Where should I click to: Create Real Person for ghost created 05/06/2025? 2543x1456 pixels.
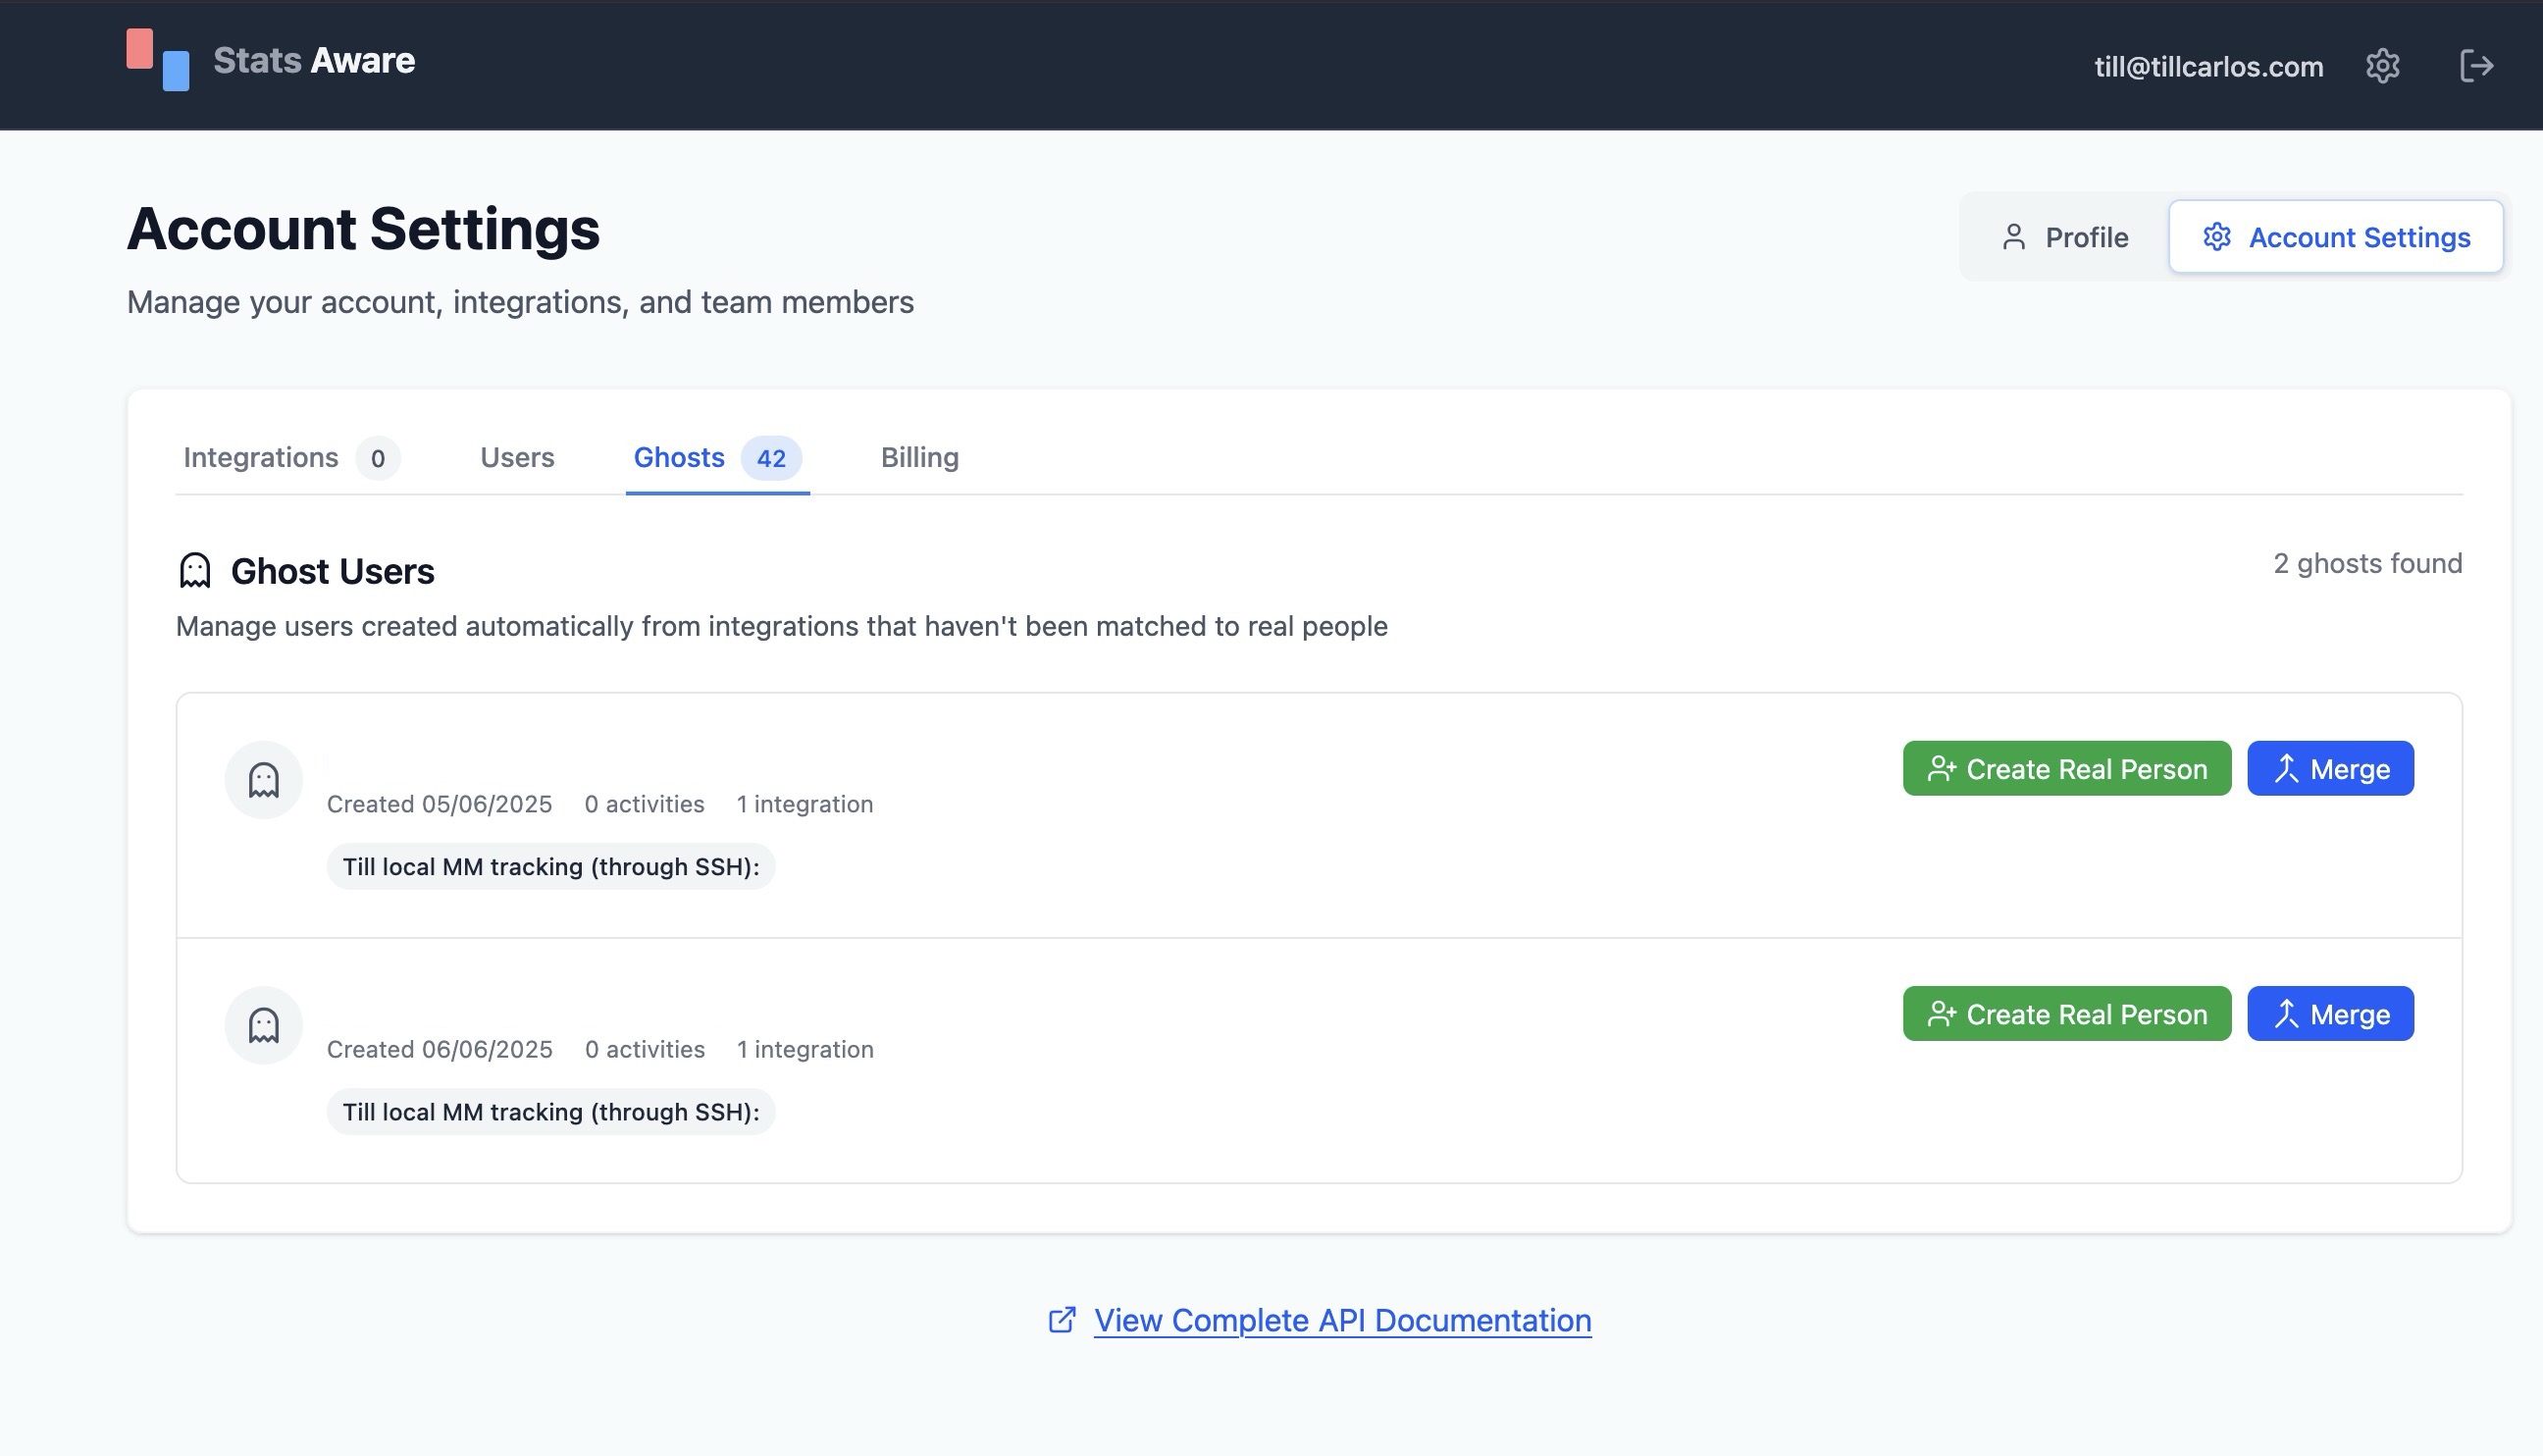coord(2066,769)
